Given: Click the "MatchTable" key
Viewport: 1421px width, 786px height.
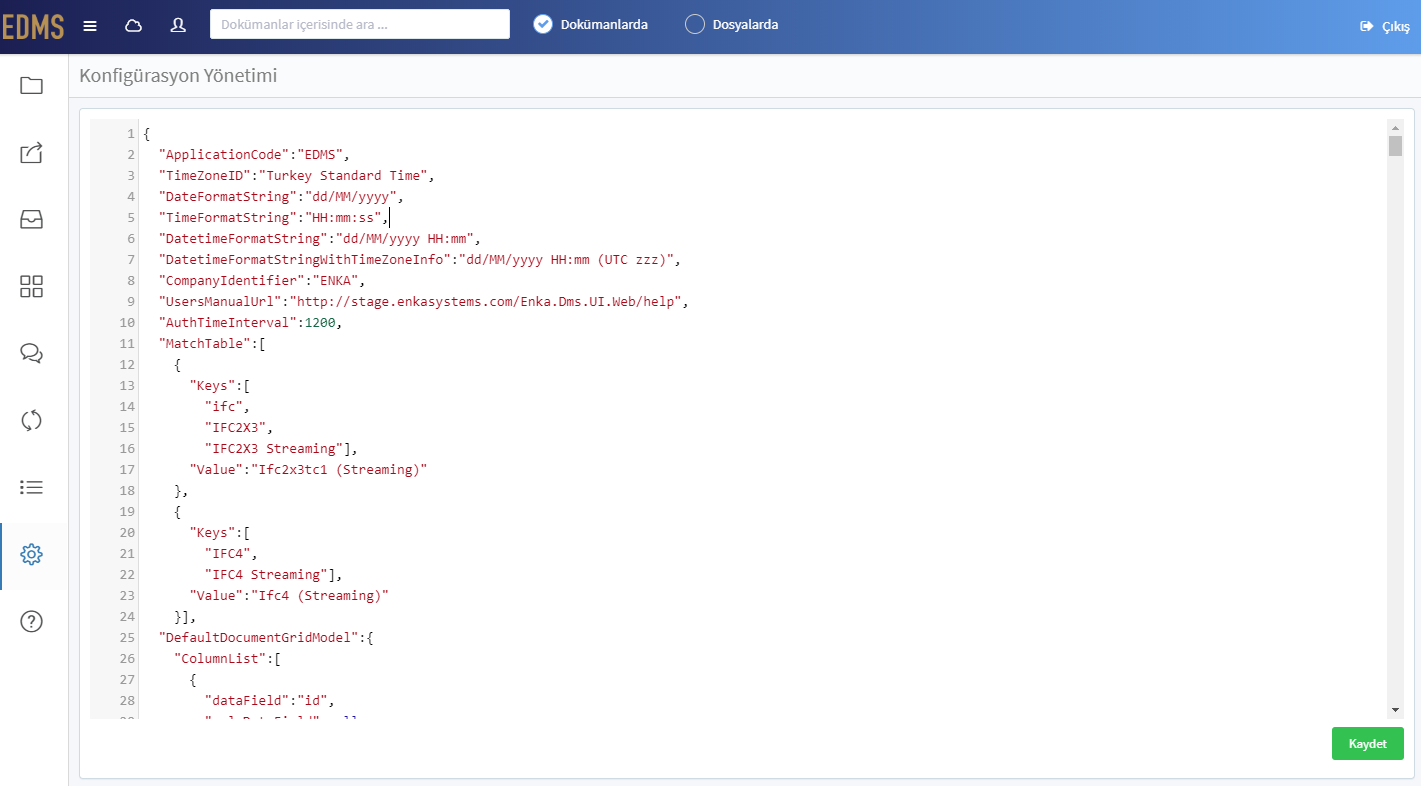Looking at the screenshot, I should pos(205,344).
